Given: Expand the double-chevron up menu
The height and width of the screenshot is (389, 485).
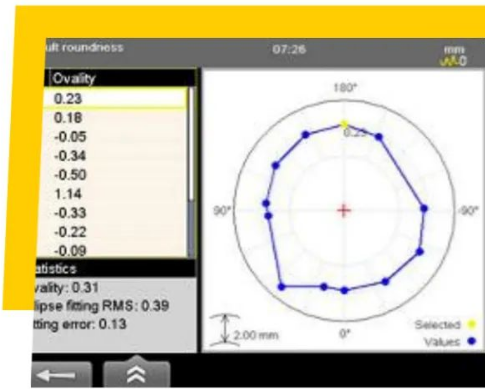Looking at the screenshot, I should click(137, 373).
